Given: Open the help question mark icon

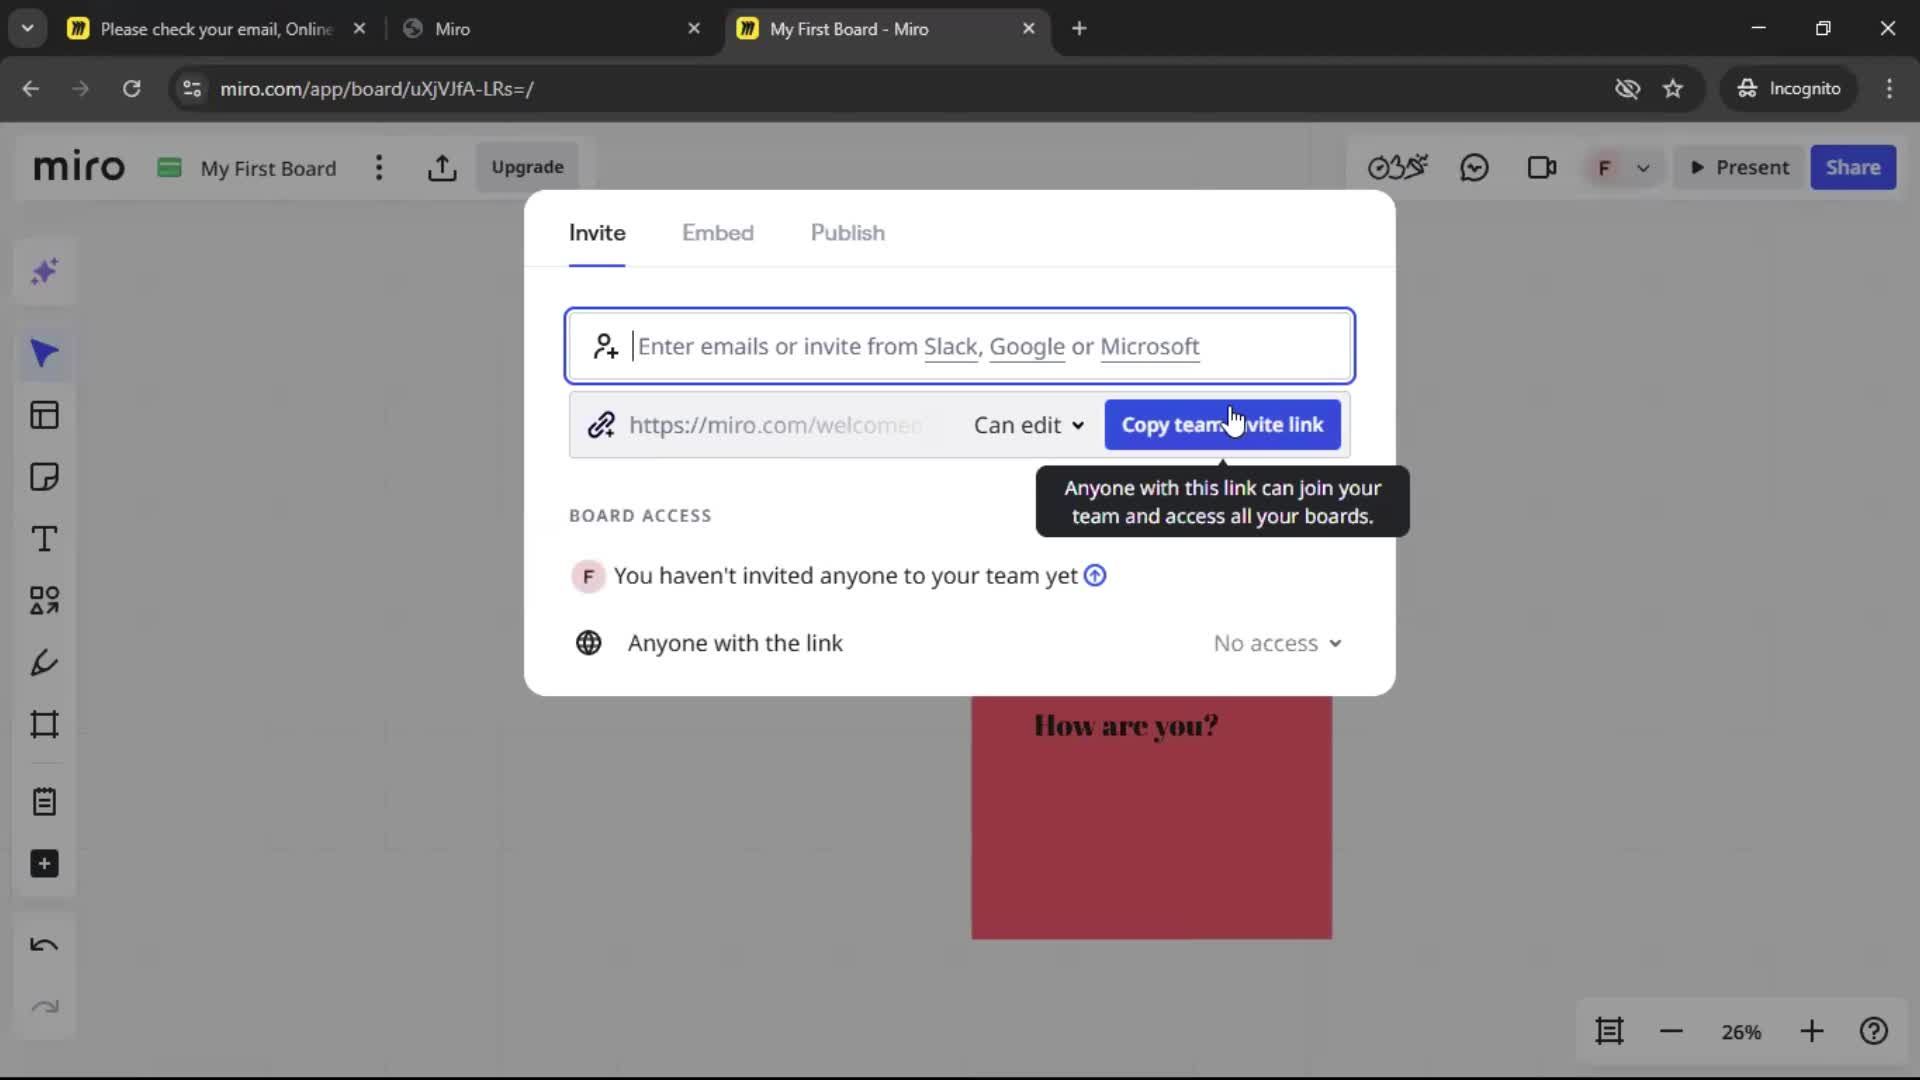Looking at the screenshot, I should (x=1874, y=1031).
